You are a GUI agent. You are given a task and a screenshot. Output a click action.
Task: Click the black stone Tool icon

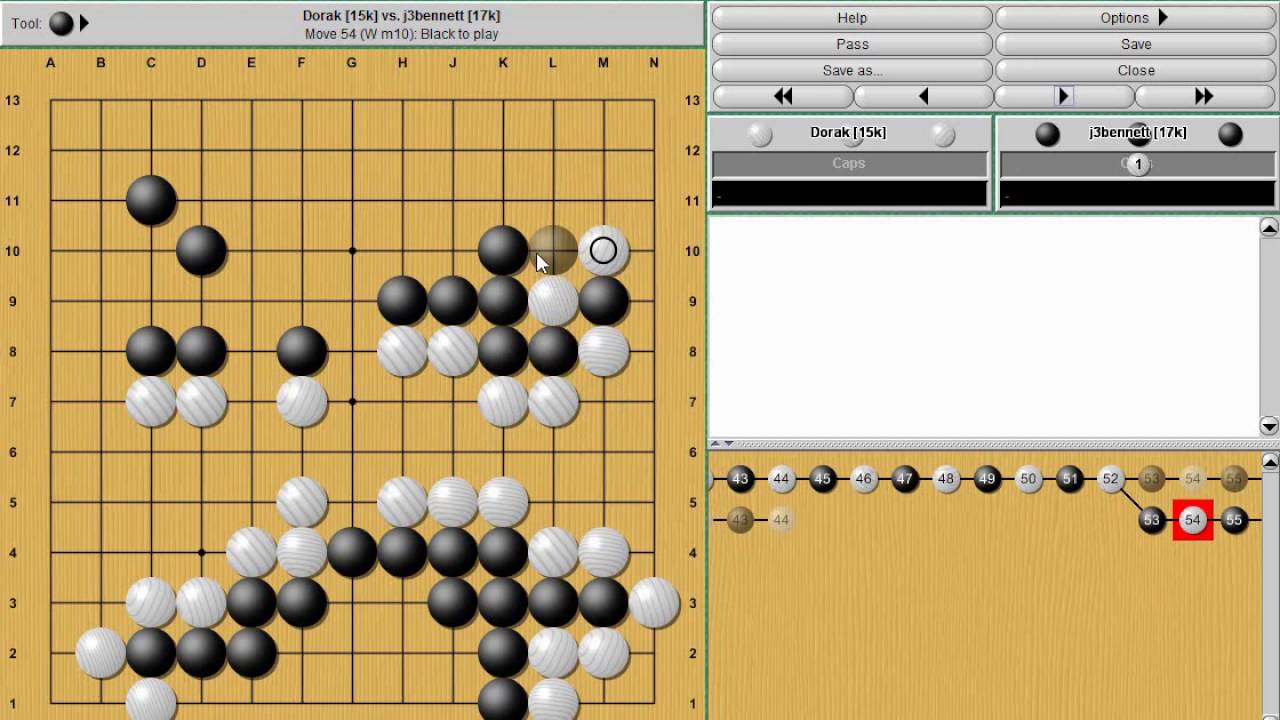point(61,23)
